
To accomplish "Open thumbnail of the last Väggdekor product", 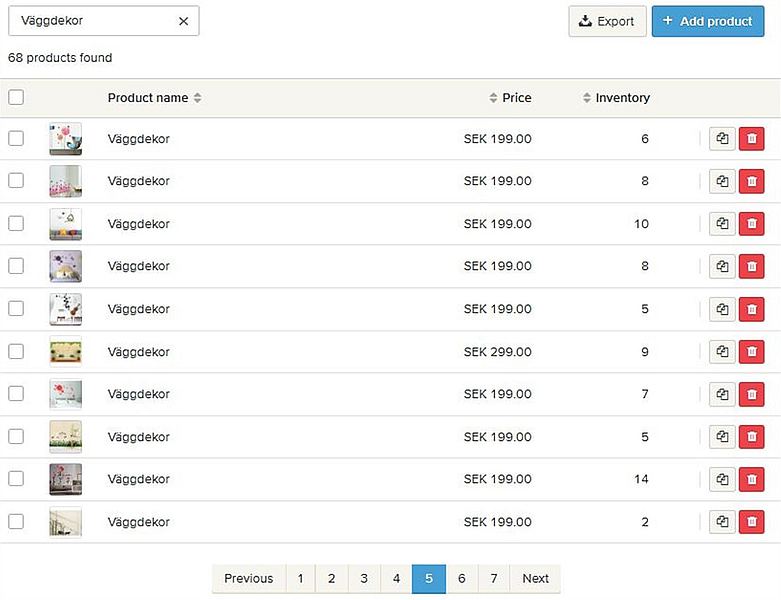I will click(65, 522).
